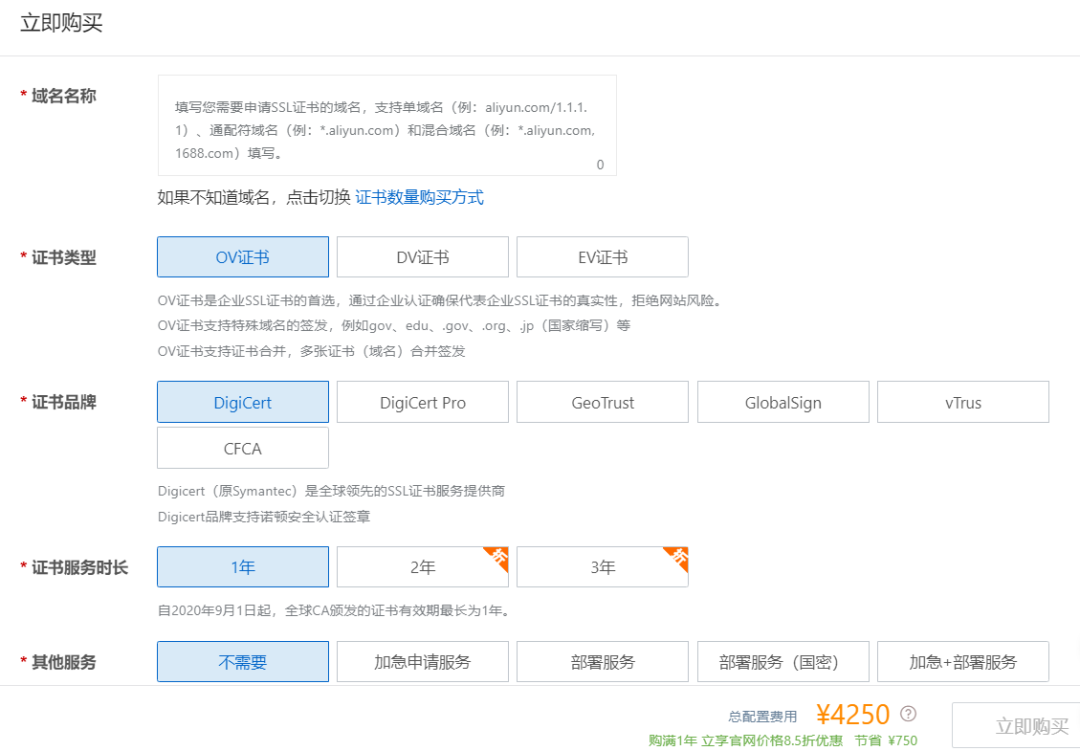Select 加急+部署服务 service option
Screen dimensions: 1080x751
(962, 661)
